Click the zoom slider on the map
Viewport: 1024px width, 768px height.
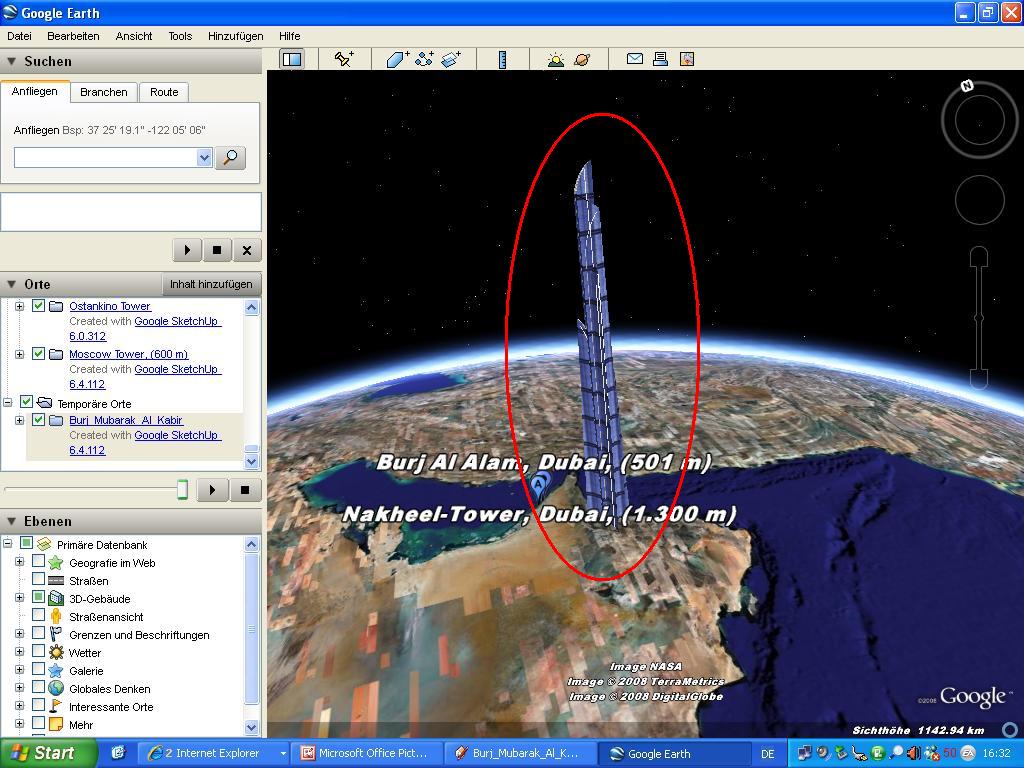tap(978, 317)
